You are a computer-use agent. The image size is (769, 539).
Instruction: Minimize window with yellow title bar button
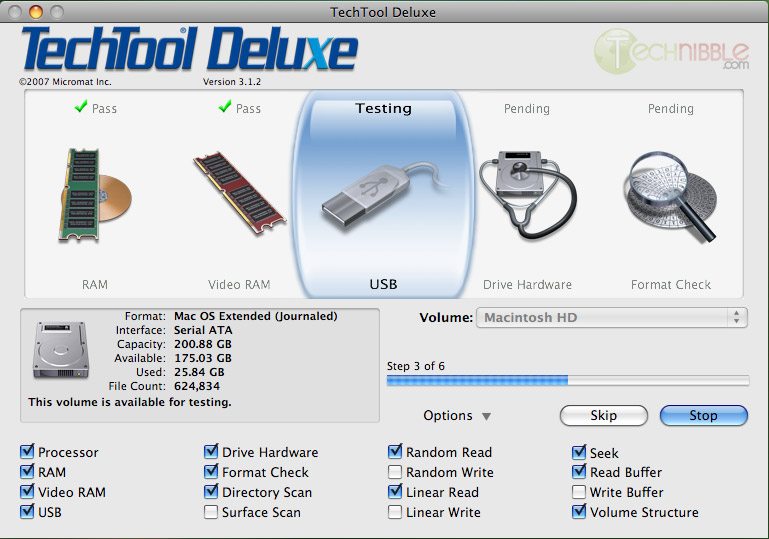pyautogui.click(x=36, y=12)
